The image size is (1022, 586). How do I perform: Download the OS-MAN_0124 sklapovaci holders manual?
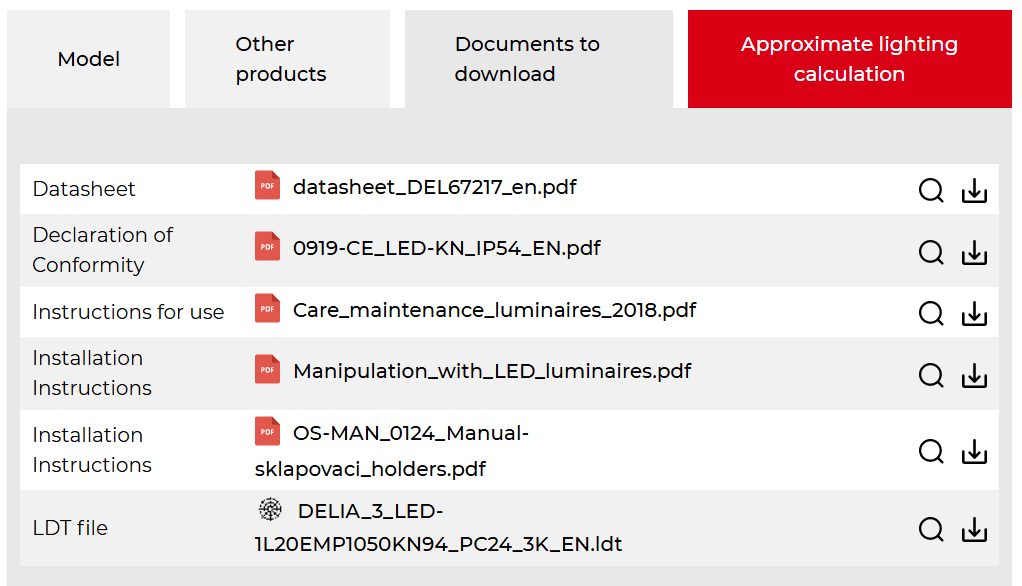point(974,451)
